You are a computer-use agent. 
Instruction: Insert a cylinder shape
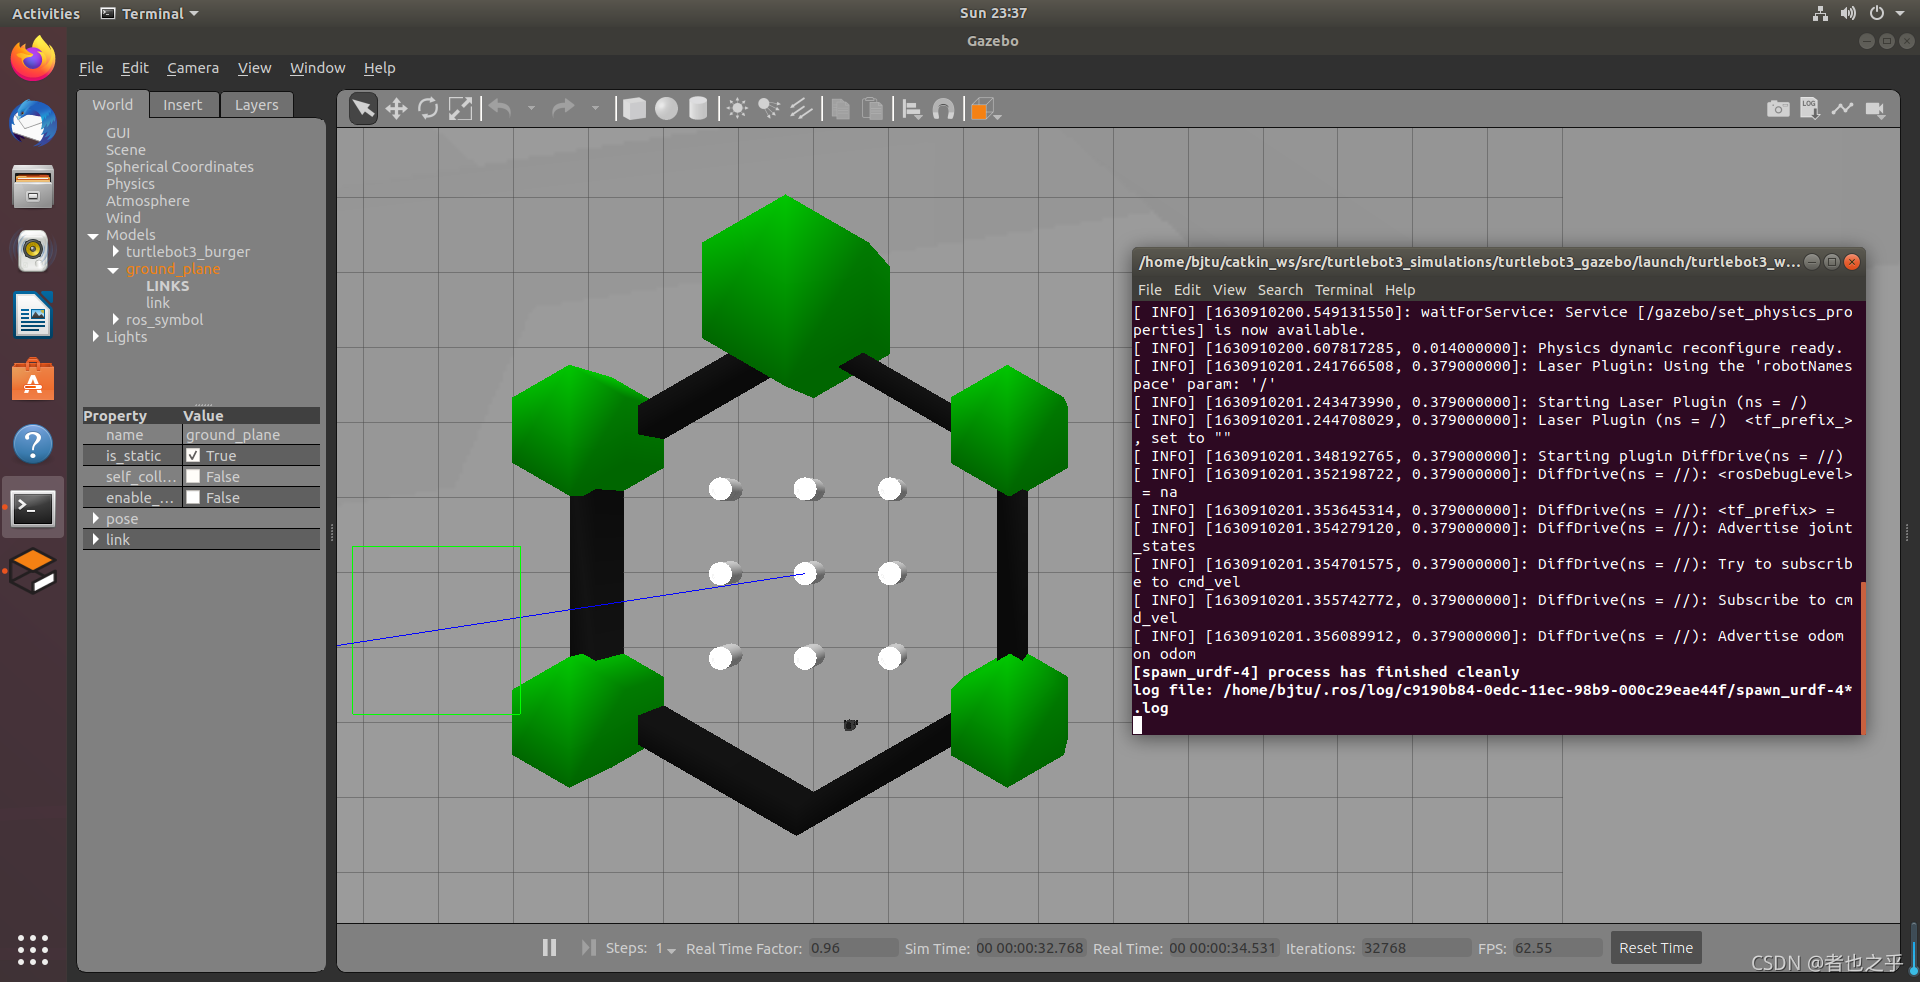pos(698,108)
